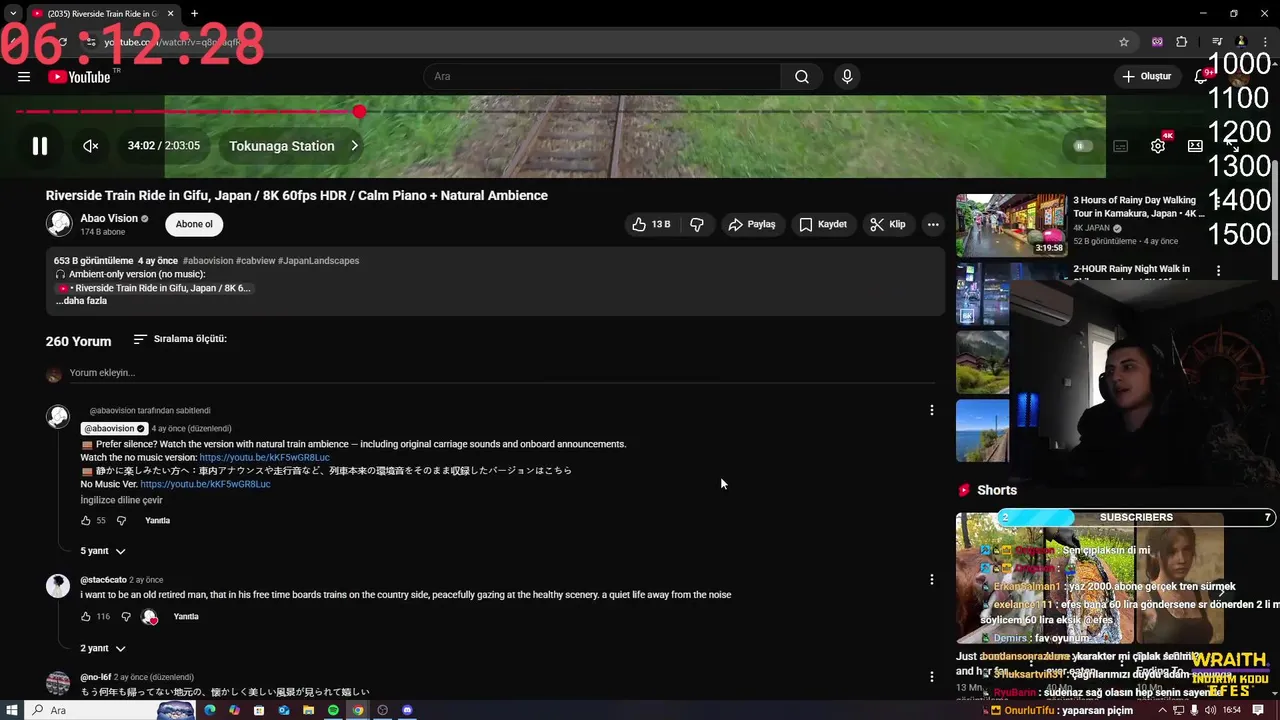Open options menu for no-l6f comment

point(931,676)
